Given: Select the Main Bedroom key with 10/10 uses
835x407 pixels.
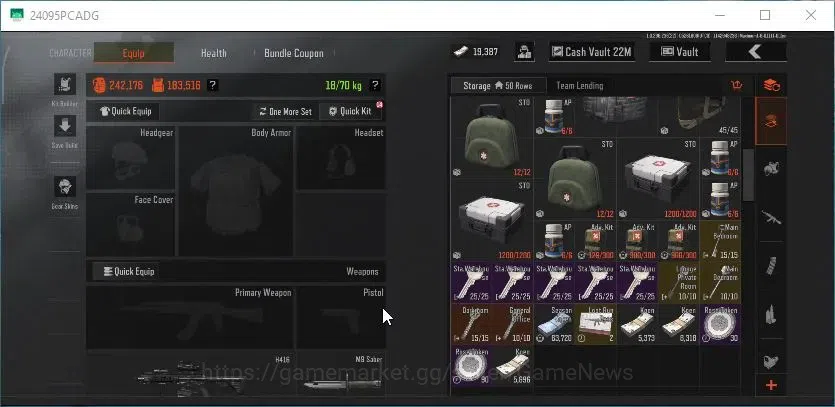Looking at the screenshot, I should (720, 282).
